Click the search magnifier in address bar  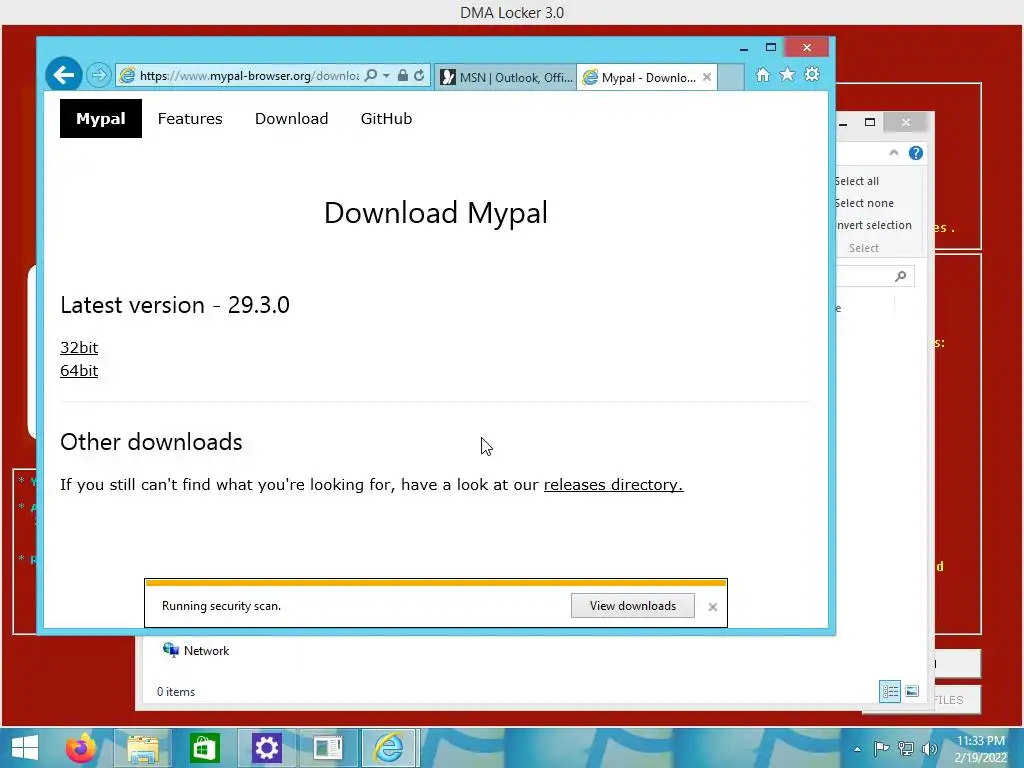pos(370,76)
